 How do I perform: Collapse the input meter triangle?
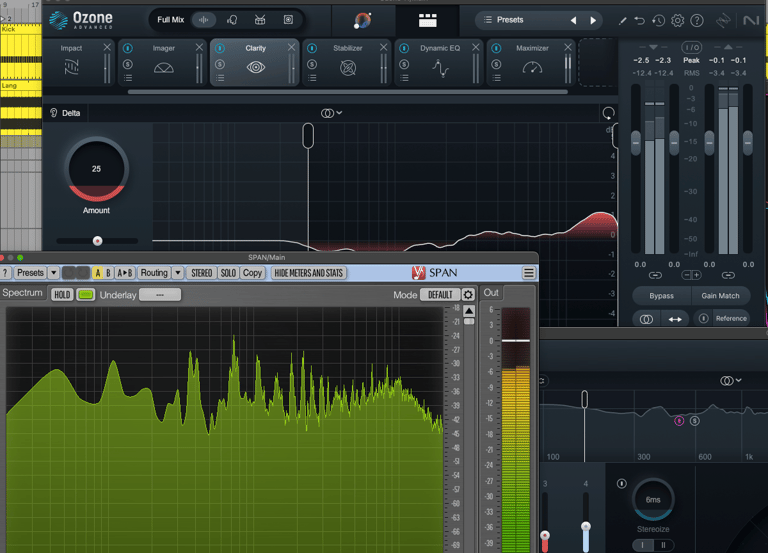click(x=653, y=47)
